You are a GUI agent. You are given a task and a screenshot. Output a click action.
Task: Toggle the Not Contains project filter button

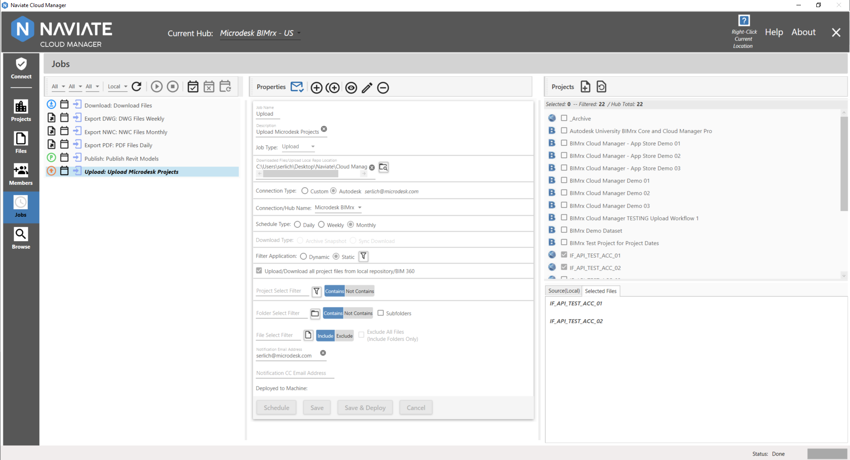[360, 291]
